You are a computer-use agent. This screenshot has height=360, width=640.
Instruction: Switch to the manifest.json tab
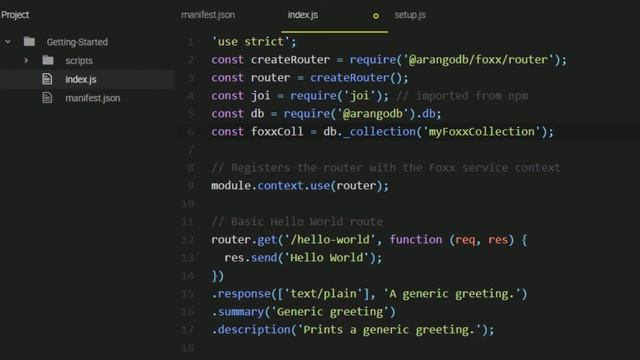tap(208, 15)
